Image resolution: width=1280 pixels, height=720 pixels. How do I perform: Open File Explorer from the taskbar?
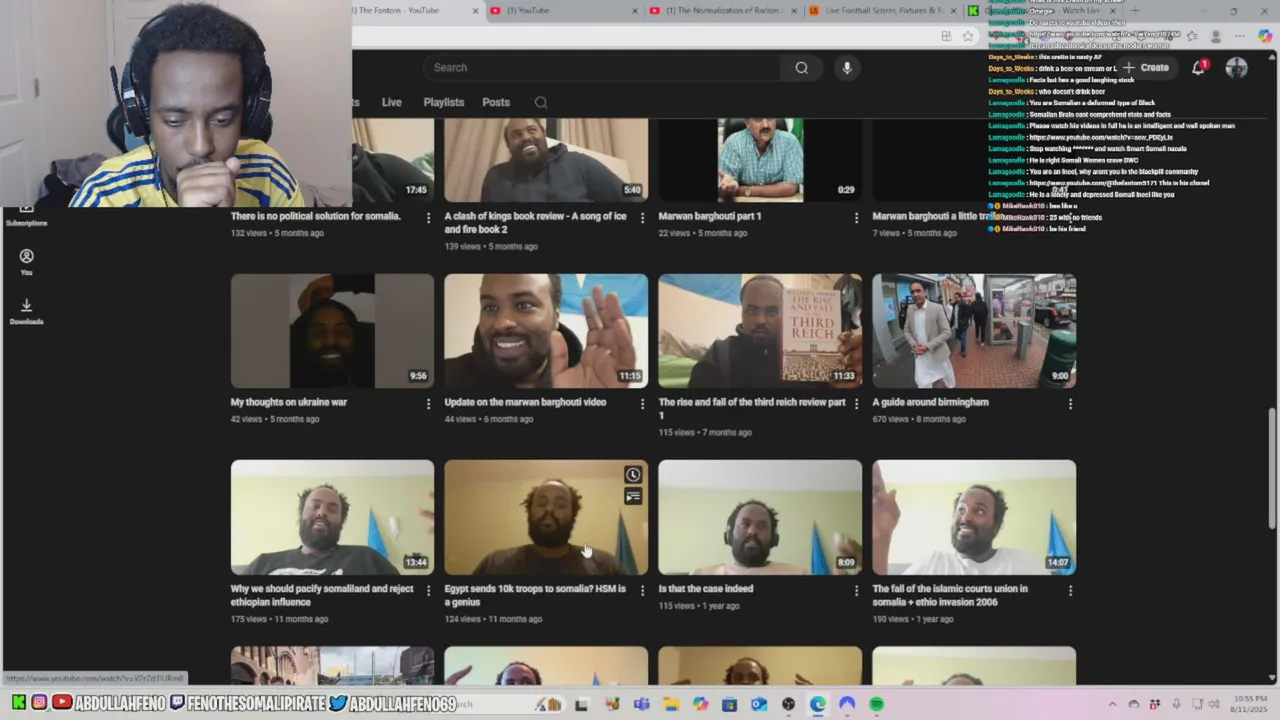(671, 704)
